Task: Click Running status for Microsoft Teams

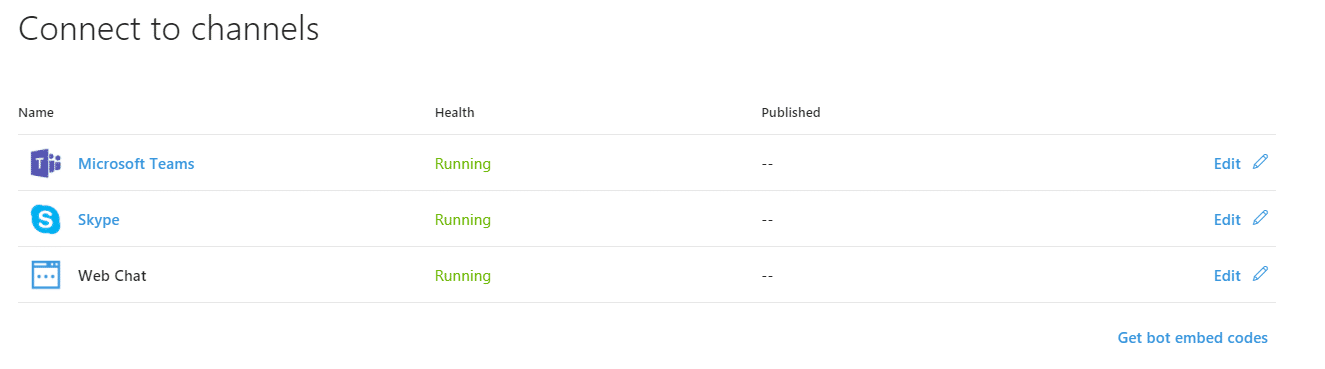Action: [x=463, y=164]
